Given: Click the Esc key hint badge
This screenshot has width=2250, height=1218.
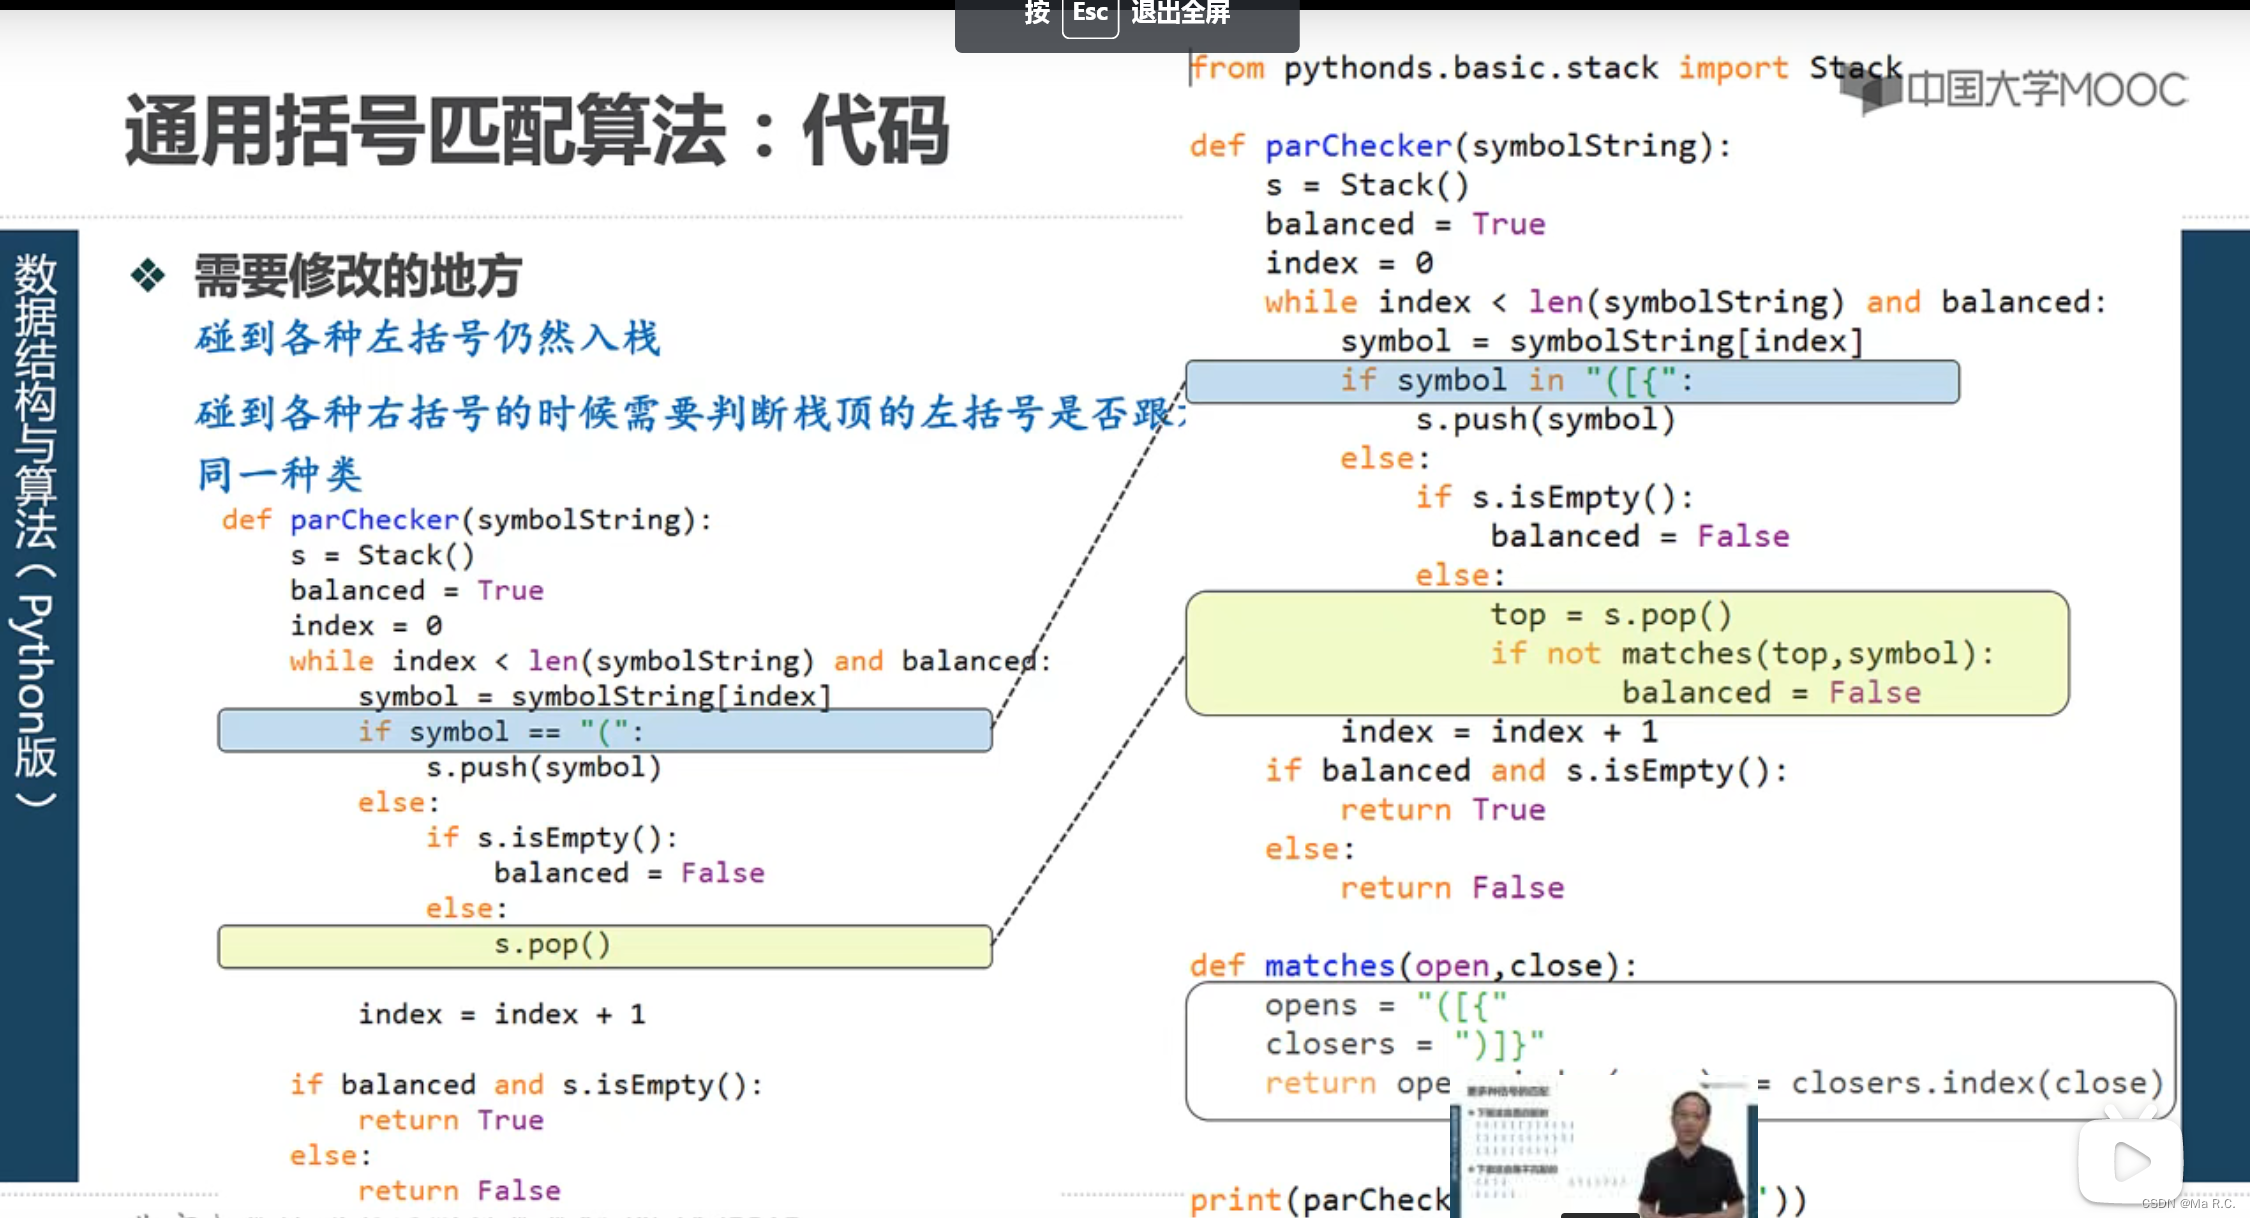Looking at the screenshot, I should (1089, 14).
